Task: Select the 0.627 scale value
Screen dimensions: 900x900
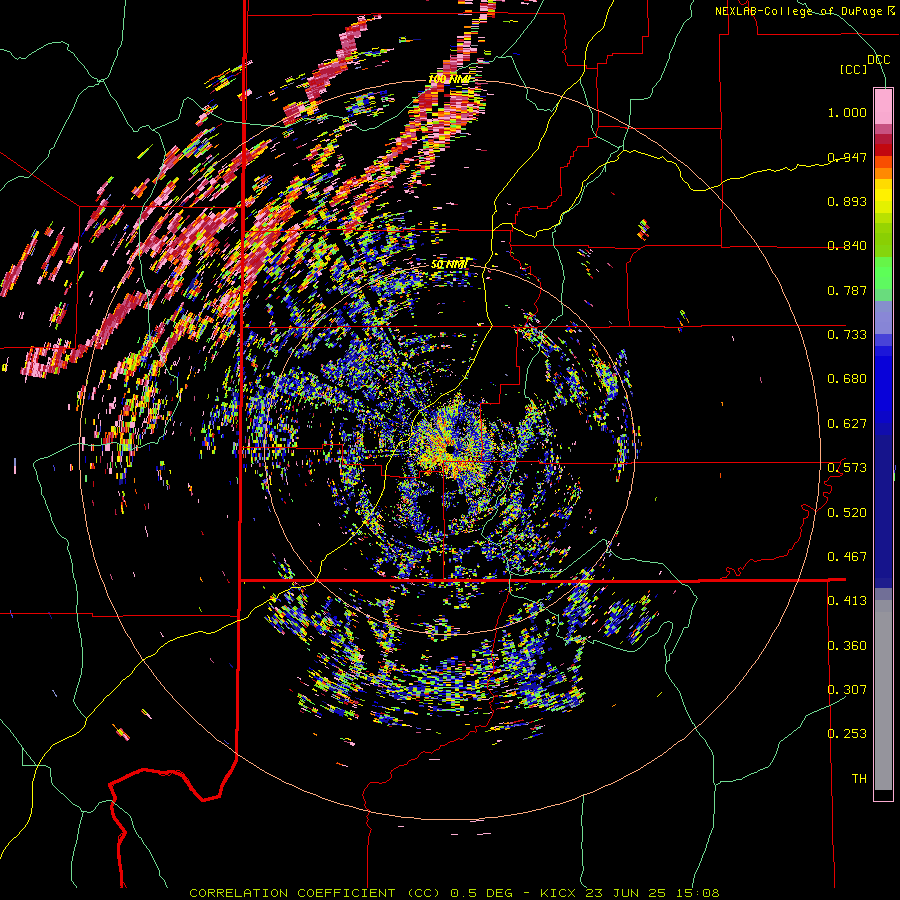Action: 847,424
